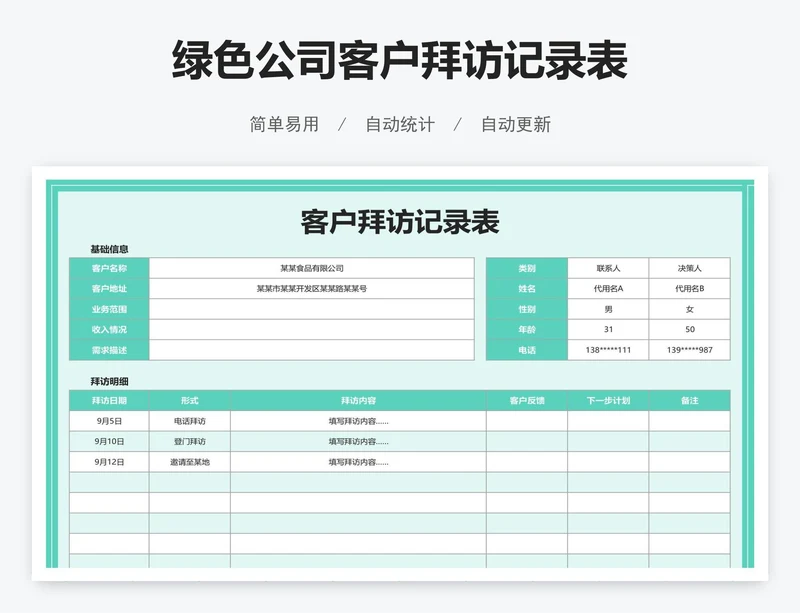Select the 拜访内容 cell in 9月12日 row
This screenshot has width=800, height=613.
point(358,462)
